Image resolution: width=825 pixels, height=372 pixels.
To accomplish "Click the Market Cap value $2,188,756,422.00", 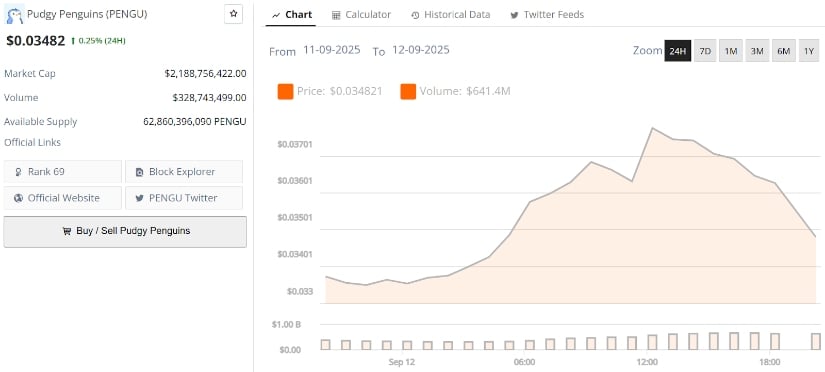I will pos(205,74).
